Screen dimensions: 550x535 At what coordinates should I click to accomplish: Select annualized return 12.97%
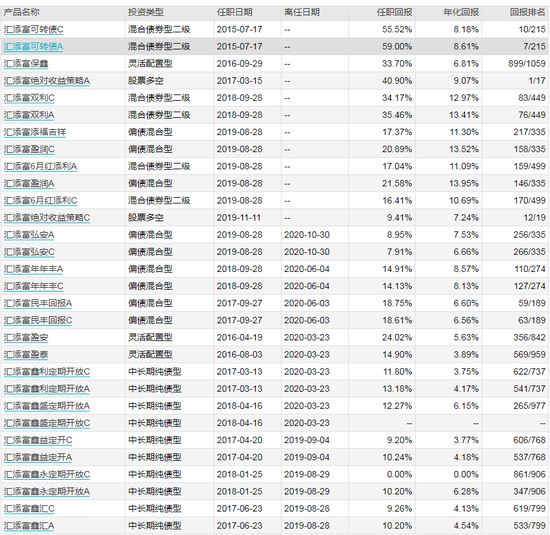pos(464,98)
